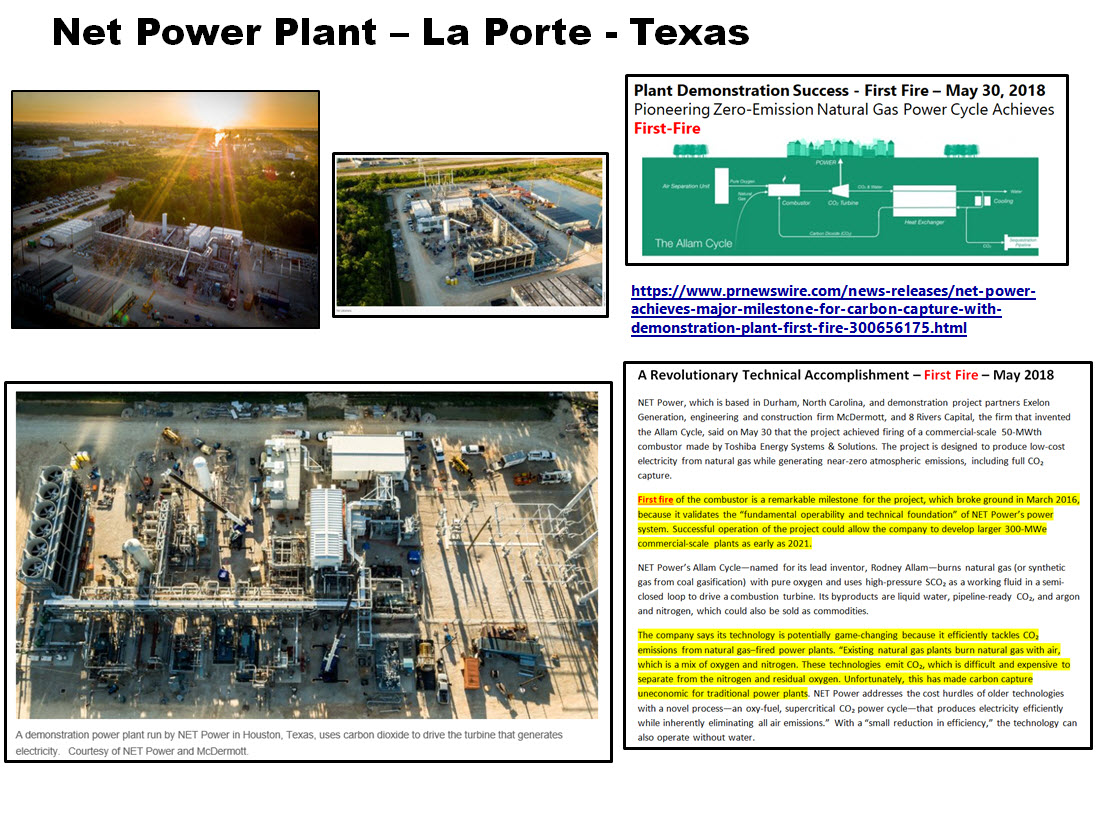This screenshot has width=1101, height=824.
Task: Click the line "Pioneering Zero-Emission Natural Gas Power Cycle Achieves"
Action: pos(844,109)
